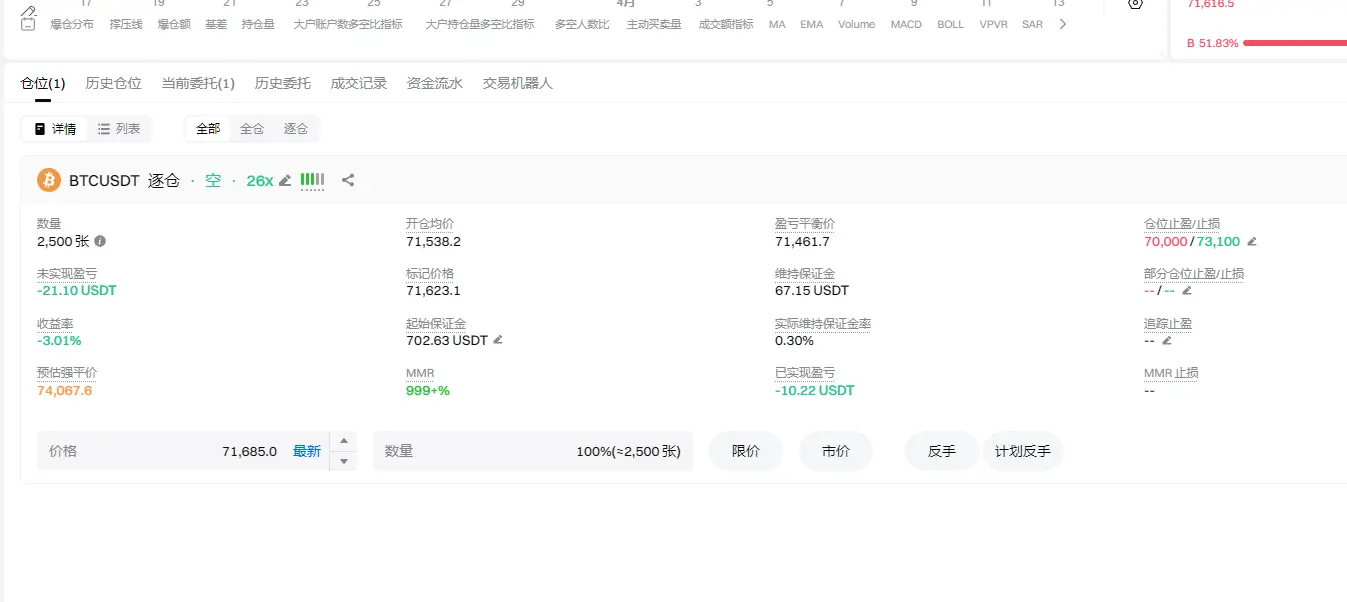Open the 当前委托(1) tab
The height and width of the screenshot is (602, 1347).
[x=198, y=83]
